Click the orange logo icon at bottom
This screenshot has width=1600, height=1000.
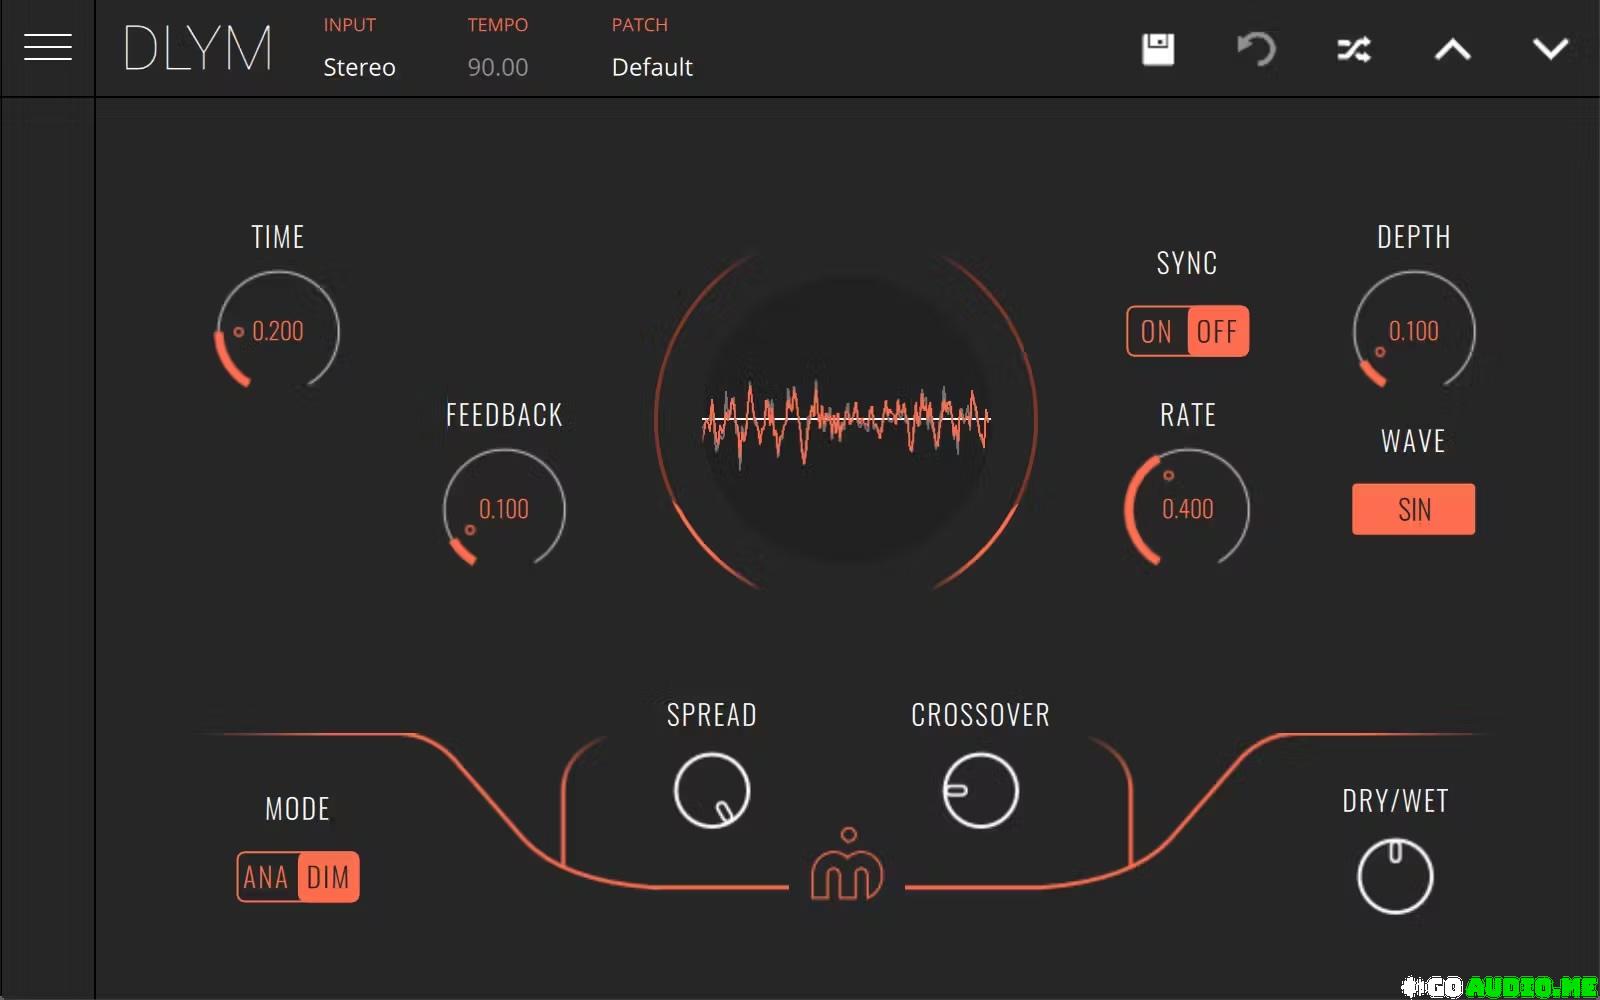tap(847, 866)
